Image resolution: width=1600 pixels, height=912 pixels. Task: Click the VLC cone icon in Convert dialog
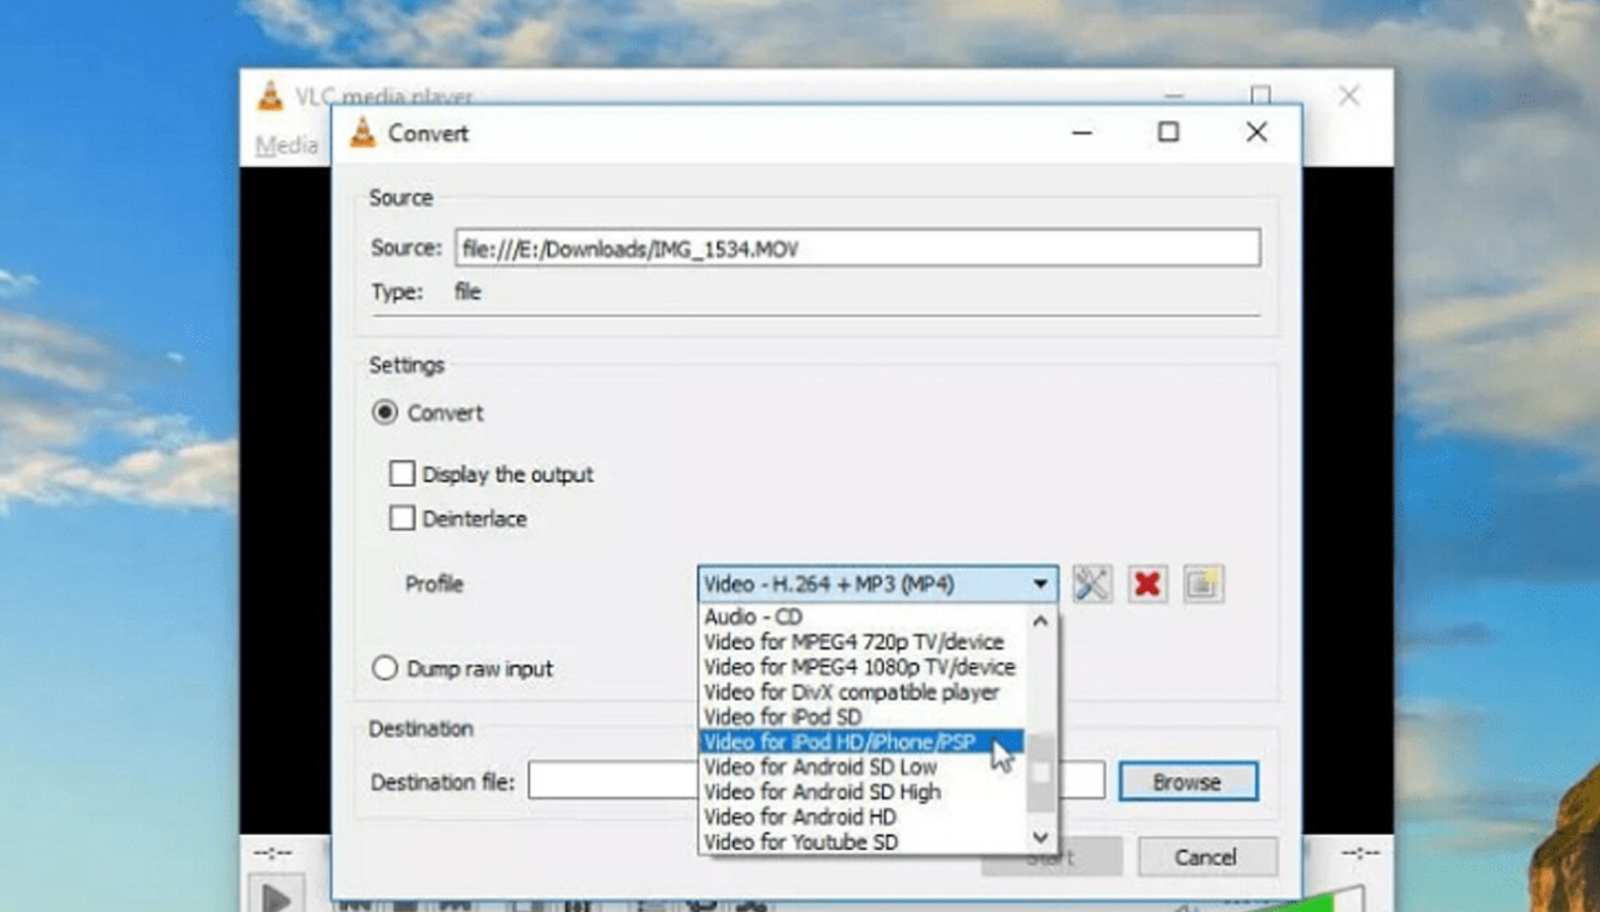coord(363,132)
